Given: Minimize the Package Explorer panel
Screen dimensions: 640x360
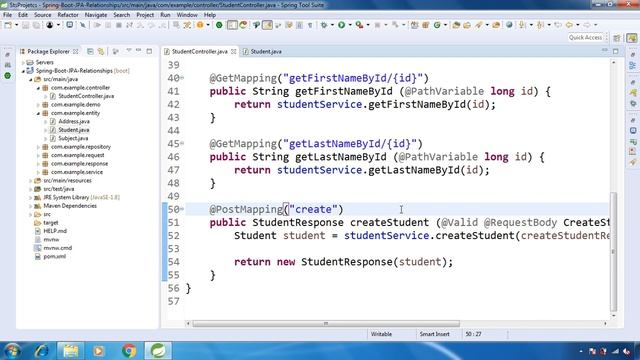Looking at the screenshot, I should point(138,51).
